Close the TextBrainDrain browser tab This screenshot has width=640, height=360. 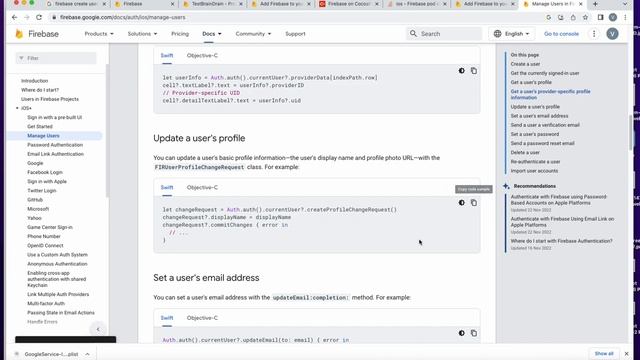[x=241, y=4]
